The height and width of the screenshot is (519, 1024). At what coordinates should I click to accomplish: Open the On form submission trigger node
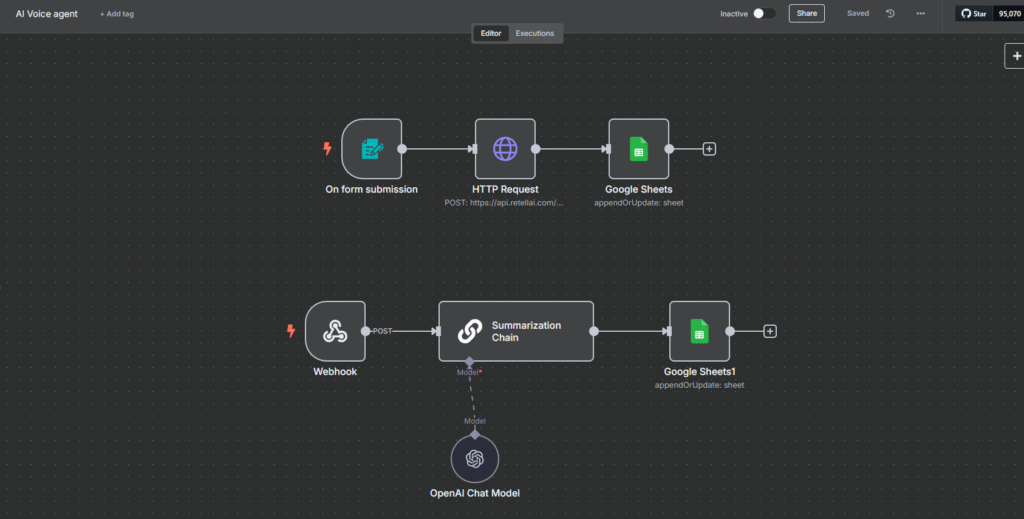[x=372, y=149]
